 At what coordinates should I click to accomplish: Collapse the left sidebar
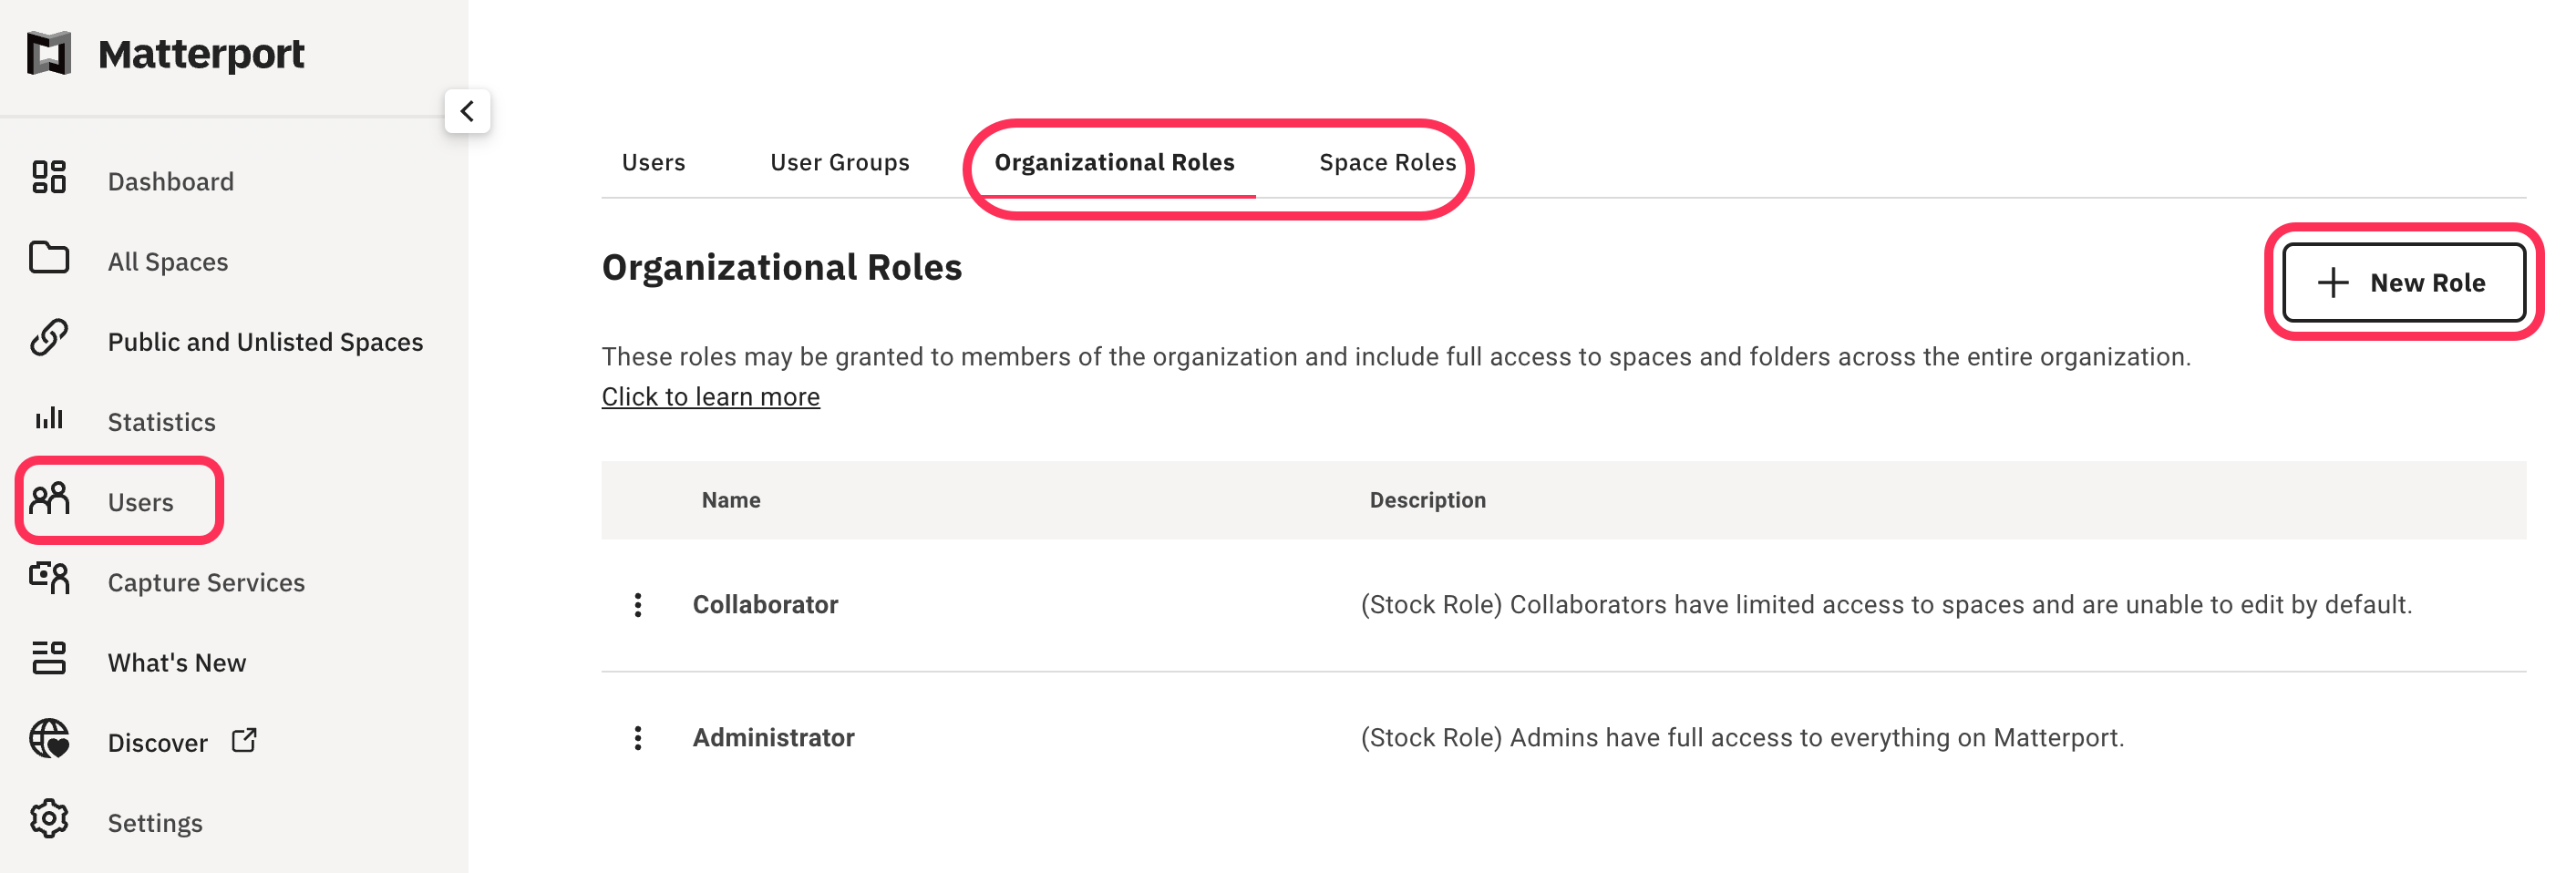467,111
